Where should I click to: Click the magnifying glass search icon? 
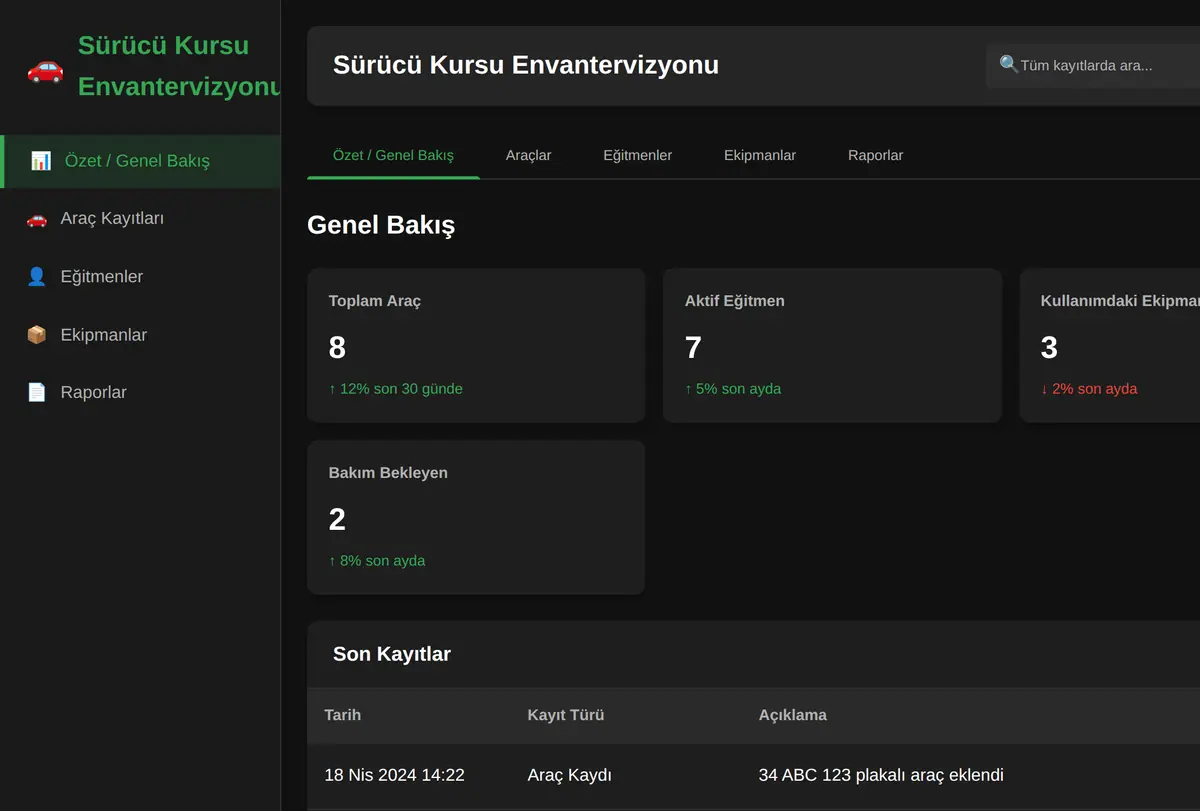1009,65
